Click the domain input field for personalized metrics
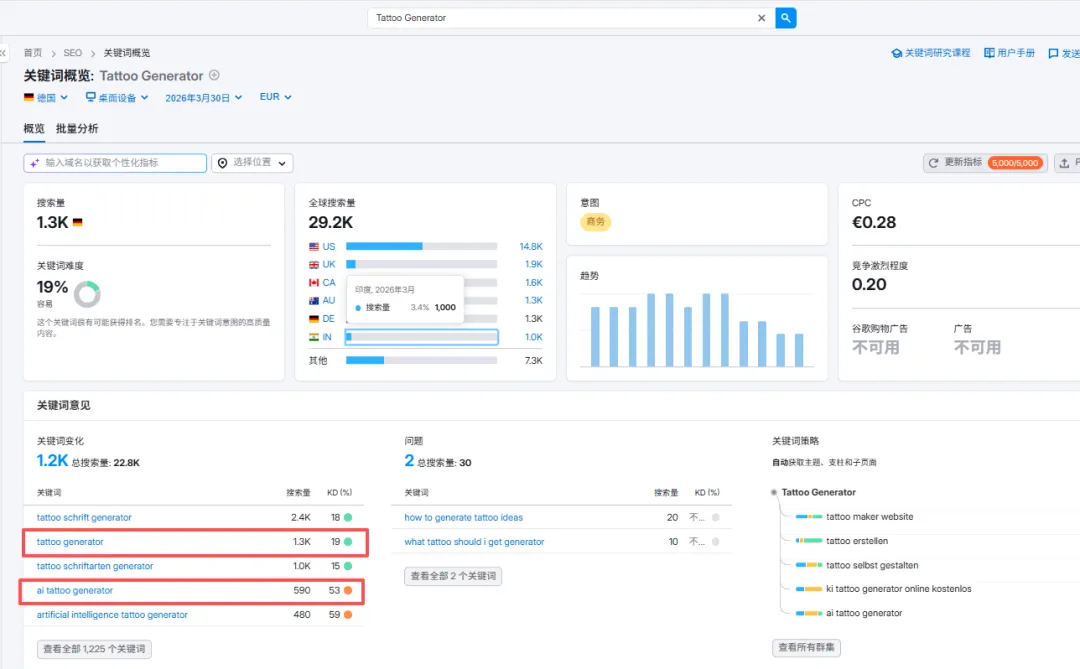This screenshot has height=669, width=1080. [115, 163]
